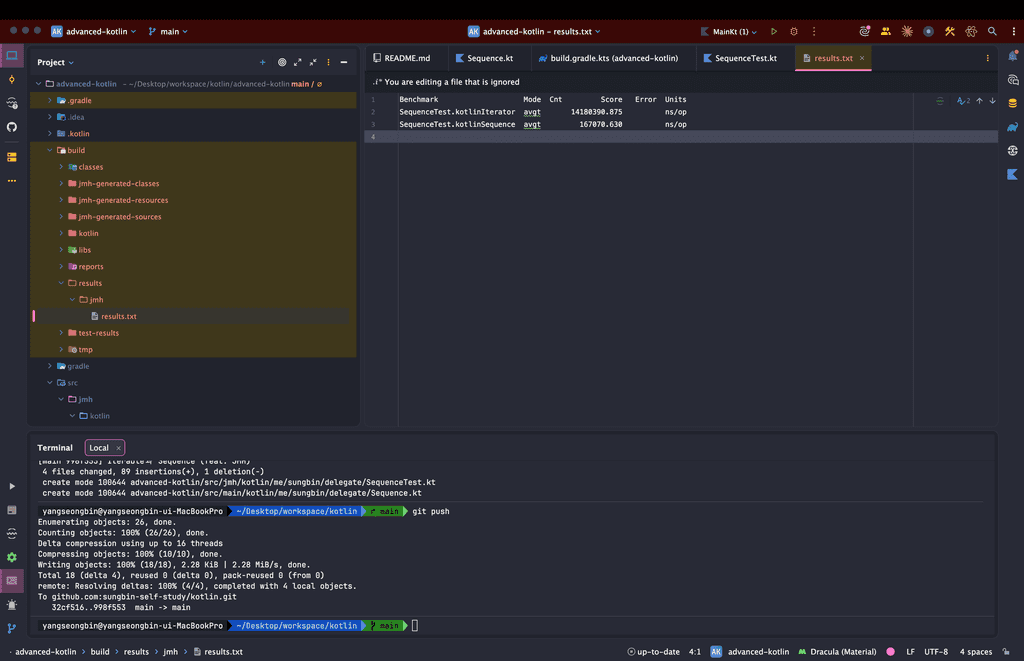This screenshot has height=661, width=1024.
Task: Collapse all in Project panel
Action: click(313, 62)
